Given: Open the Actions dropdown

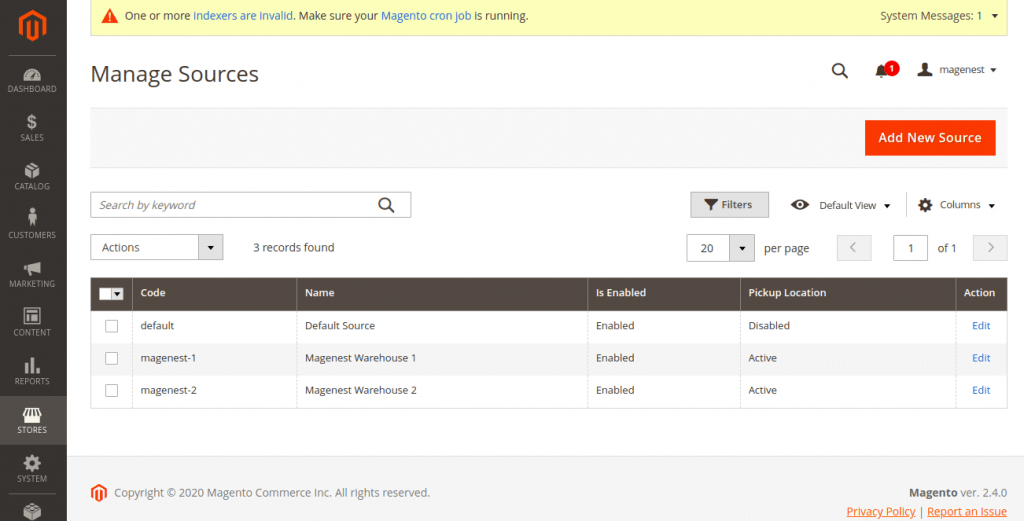Looking at the screenshot, I should (x=157, y=247).
